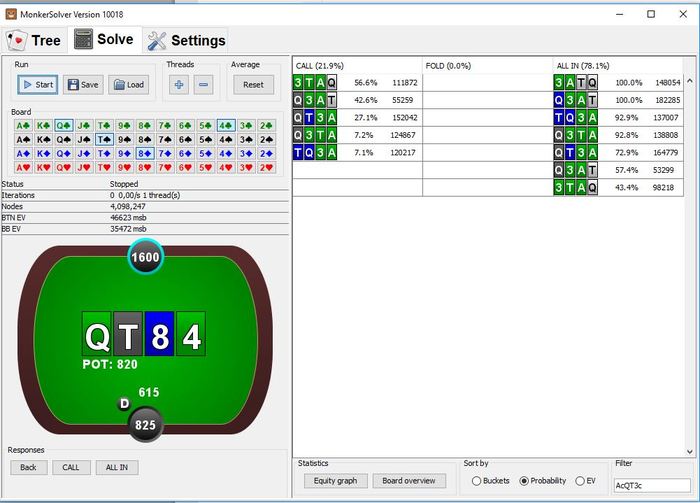Select call hand with 7.2% frequency
The width and height of the screenshot is (700, 503).
pos(357,135)
